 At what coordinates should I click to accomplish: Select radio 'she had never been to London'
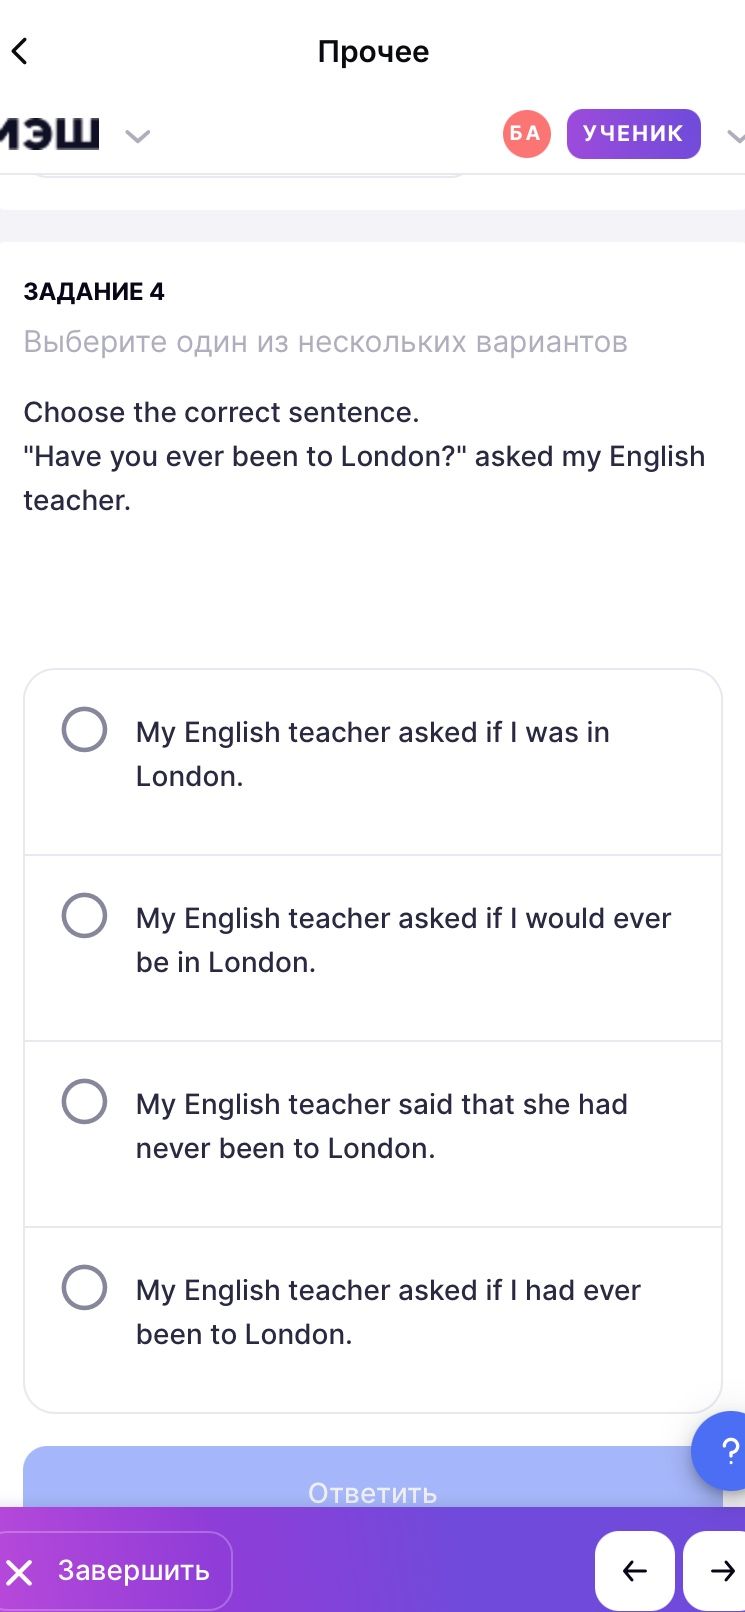pos(84,1101)
